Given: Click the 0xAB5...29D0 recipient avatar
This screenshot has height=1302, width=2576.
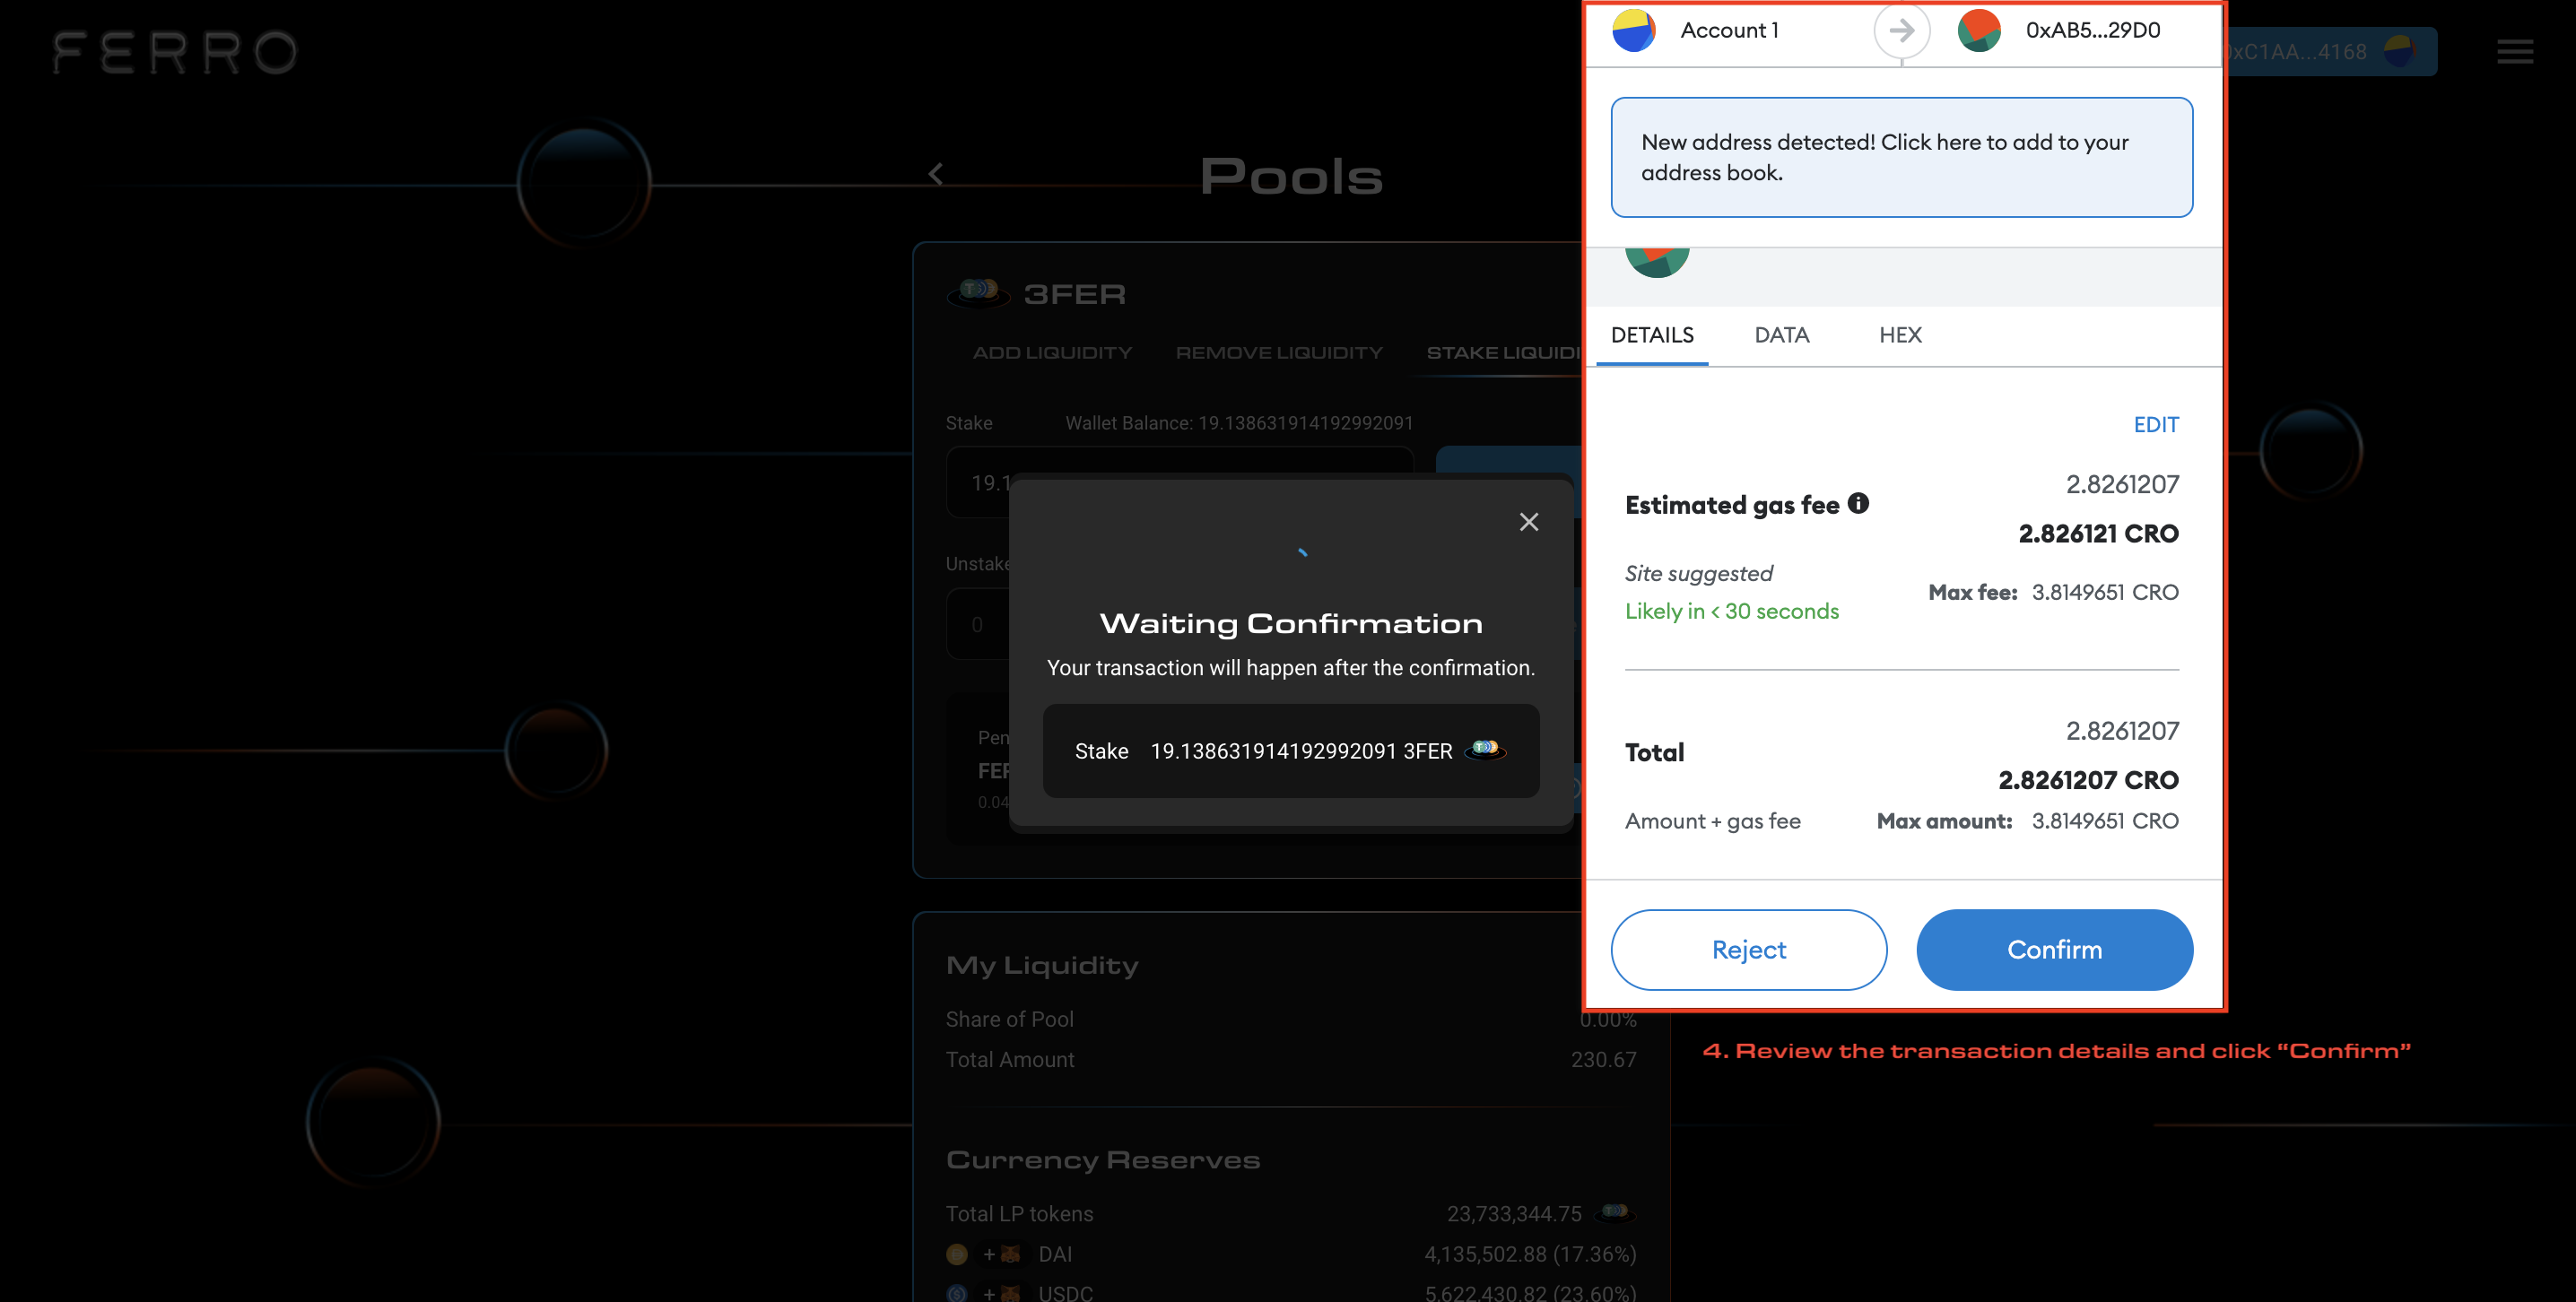Looking at the screenshot, I should click(1978, 30).
